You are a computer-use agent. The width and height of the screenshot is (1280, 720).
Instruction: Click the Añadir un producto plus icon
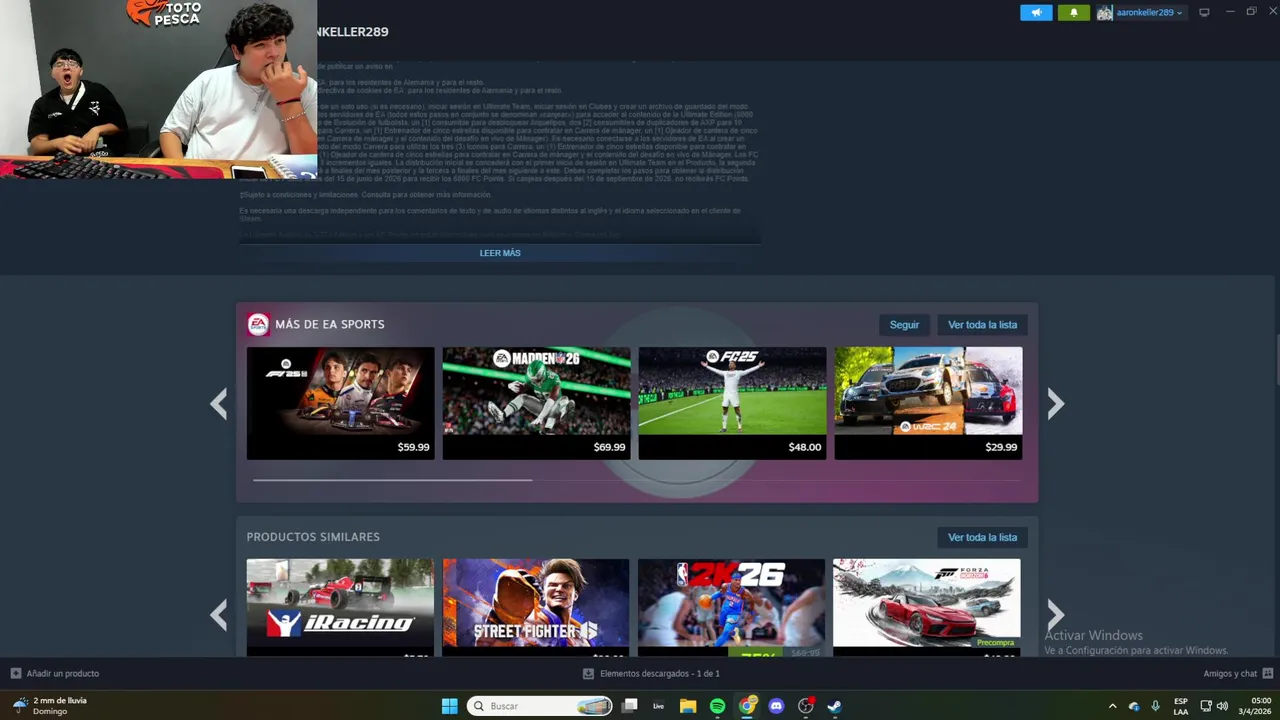(x=16, y=674)
